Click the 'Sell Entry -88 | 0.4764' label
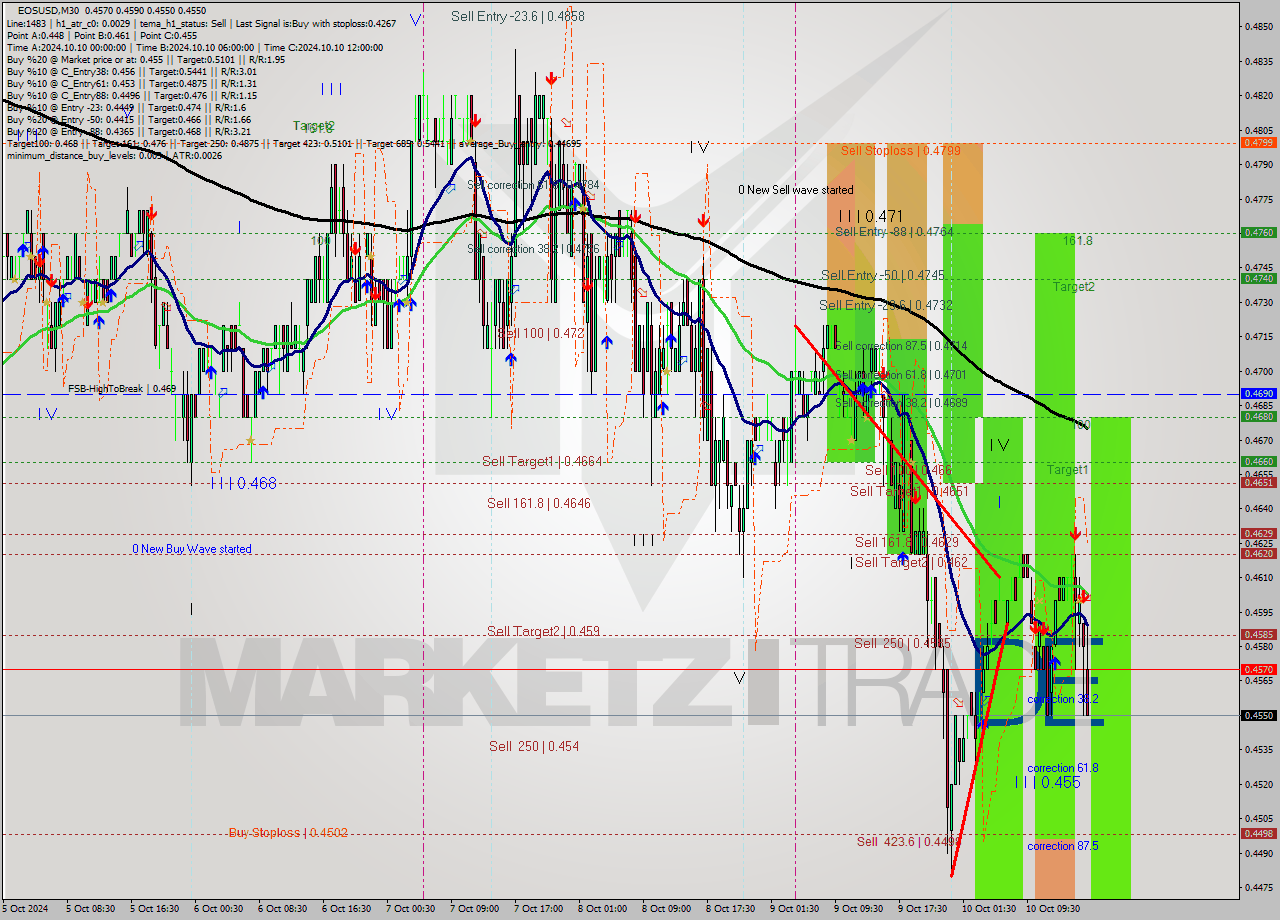The width and height of the screenshot is (1280, 920). pyautogui.click(x=894, y=231)
